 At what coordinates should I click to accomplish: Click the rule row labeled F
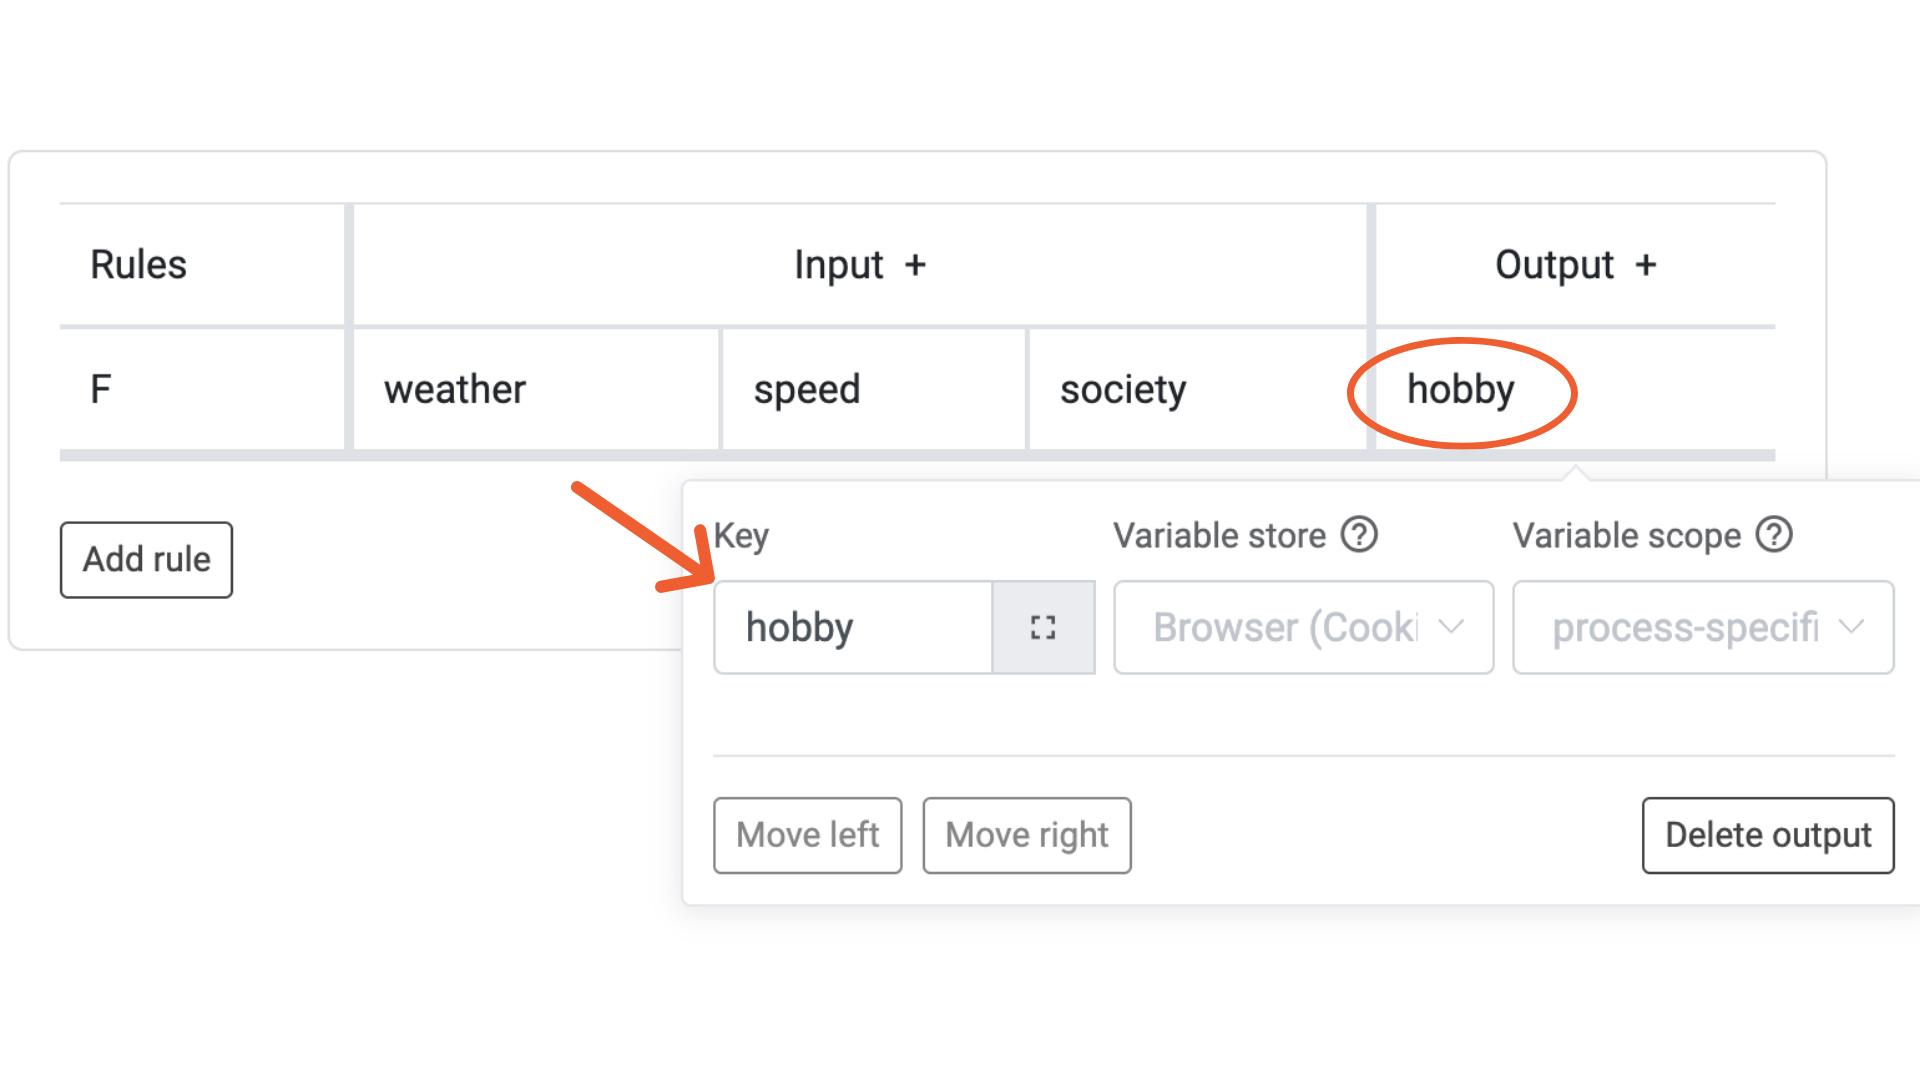click(x=100, y=390)
